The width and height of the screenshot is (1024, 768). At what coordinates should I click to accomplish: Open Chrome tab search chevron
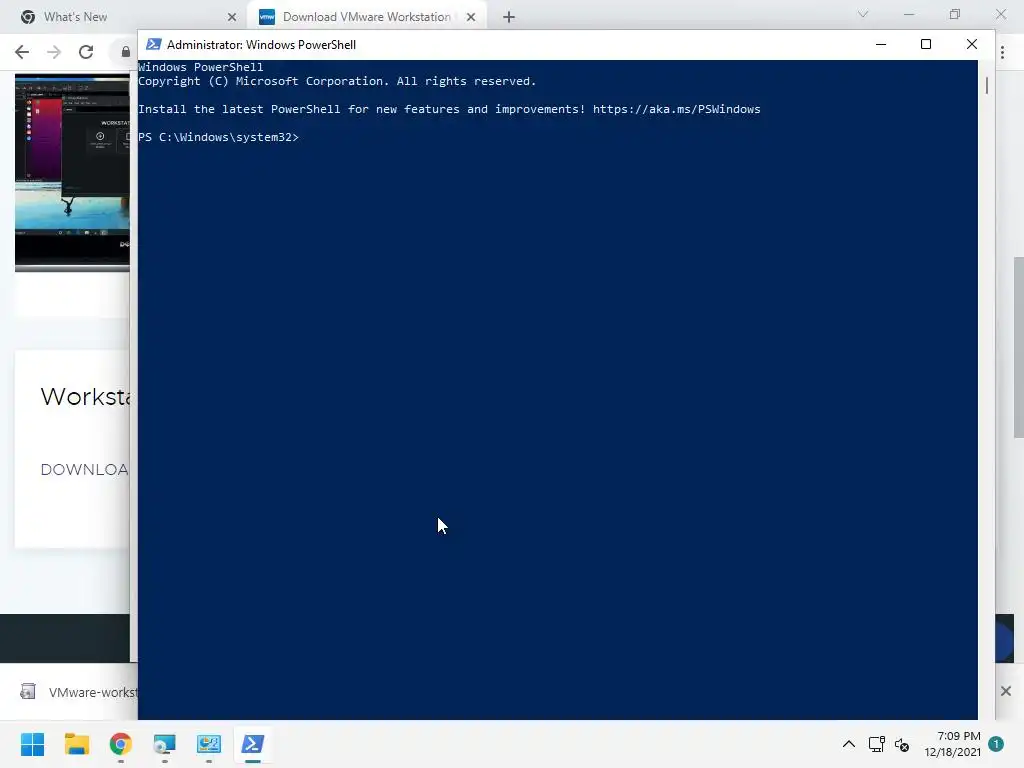[x=863, y=14]
